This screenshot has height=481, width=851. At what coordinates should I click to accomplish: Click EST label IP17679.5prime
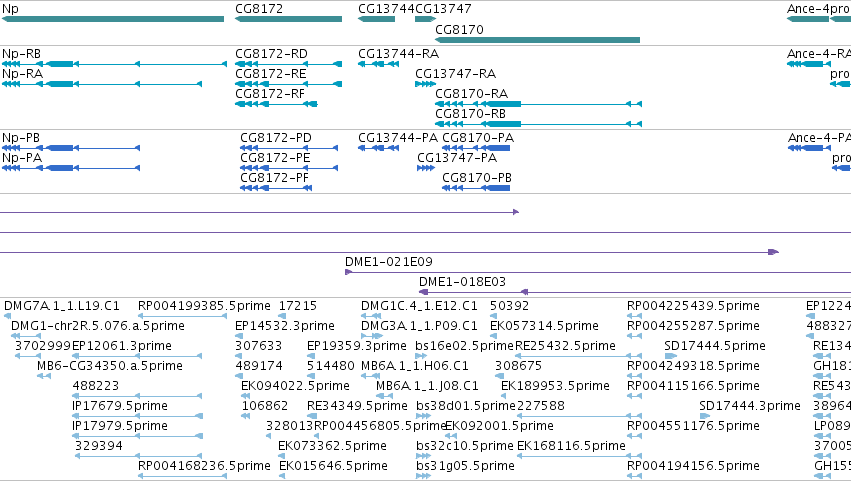click(x=119, y=407)
